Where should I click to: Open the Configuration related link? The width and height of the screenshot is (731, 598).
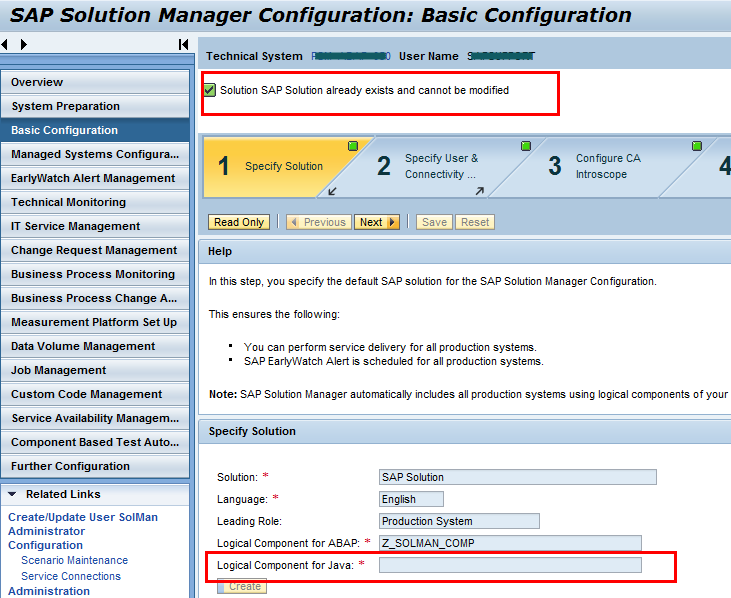[45, 545]
